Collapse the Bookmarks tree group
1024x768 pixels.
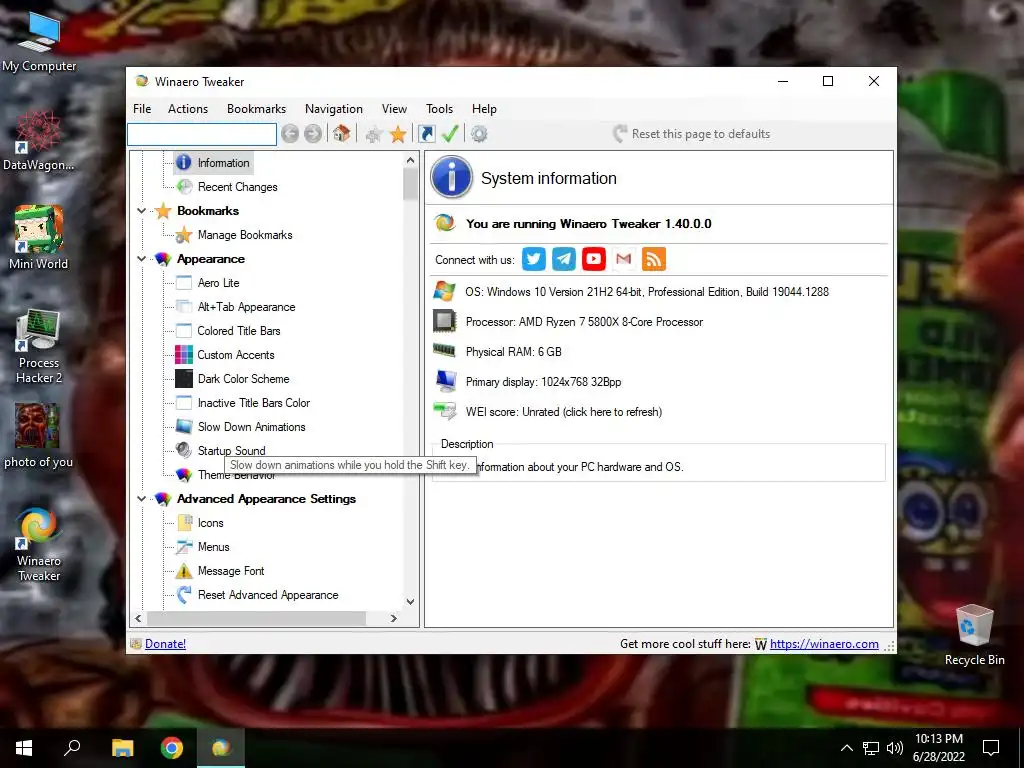point(141,211)
